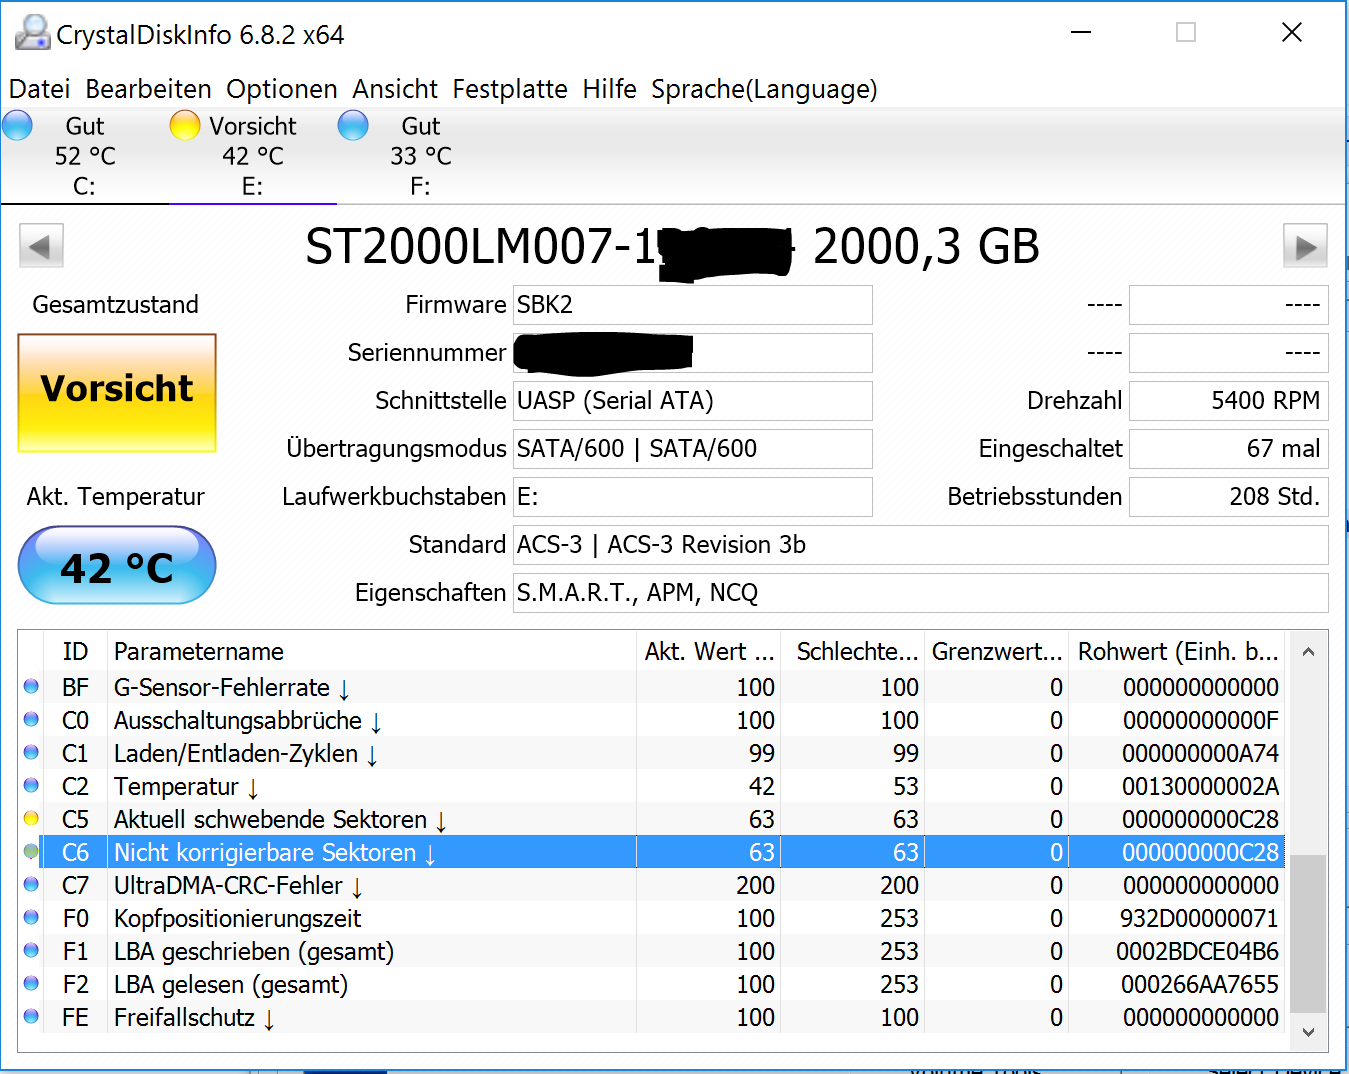Viewport: 1349px width, 1074px height.
Task: Click the CrystalDiskInfo application icon in title bar
Action: pos(32,33)
